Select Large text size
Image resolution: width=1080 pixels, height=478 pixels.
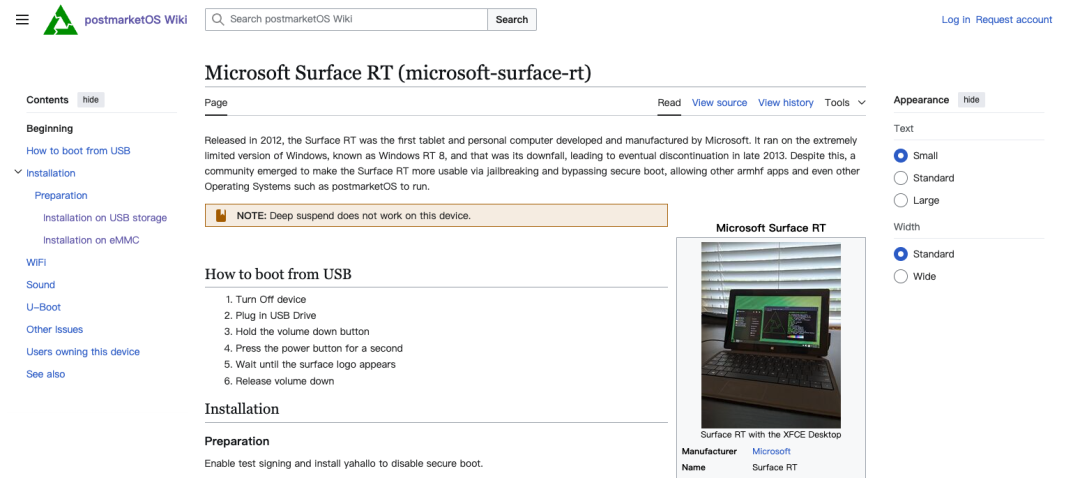[900, 200]
